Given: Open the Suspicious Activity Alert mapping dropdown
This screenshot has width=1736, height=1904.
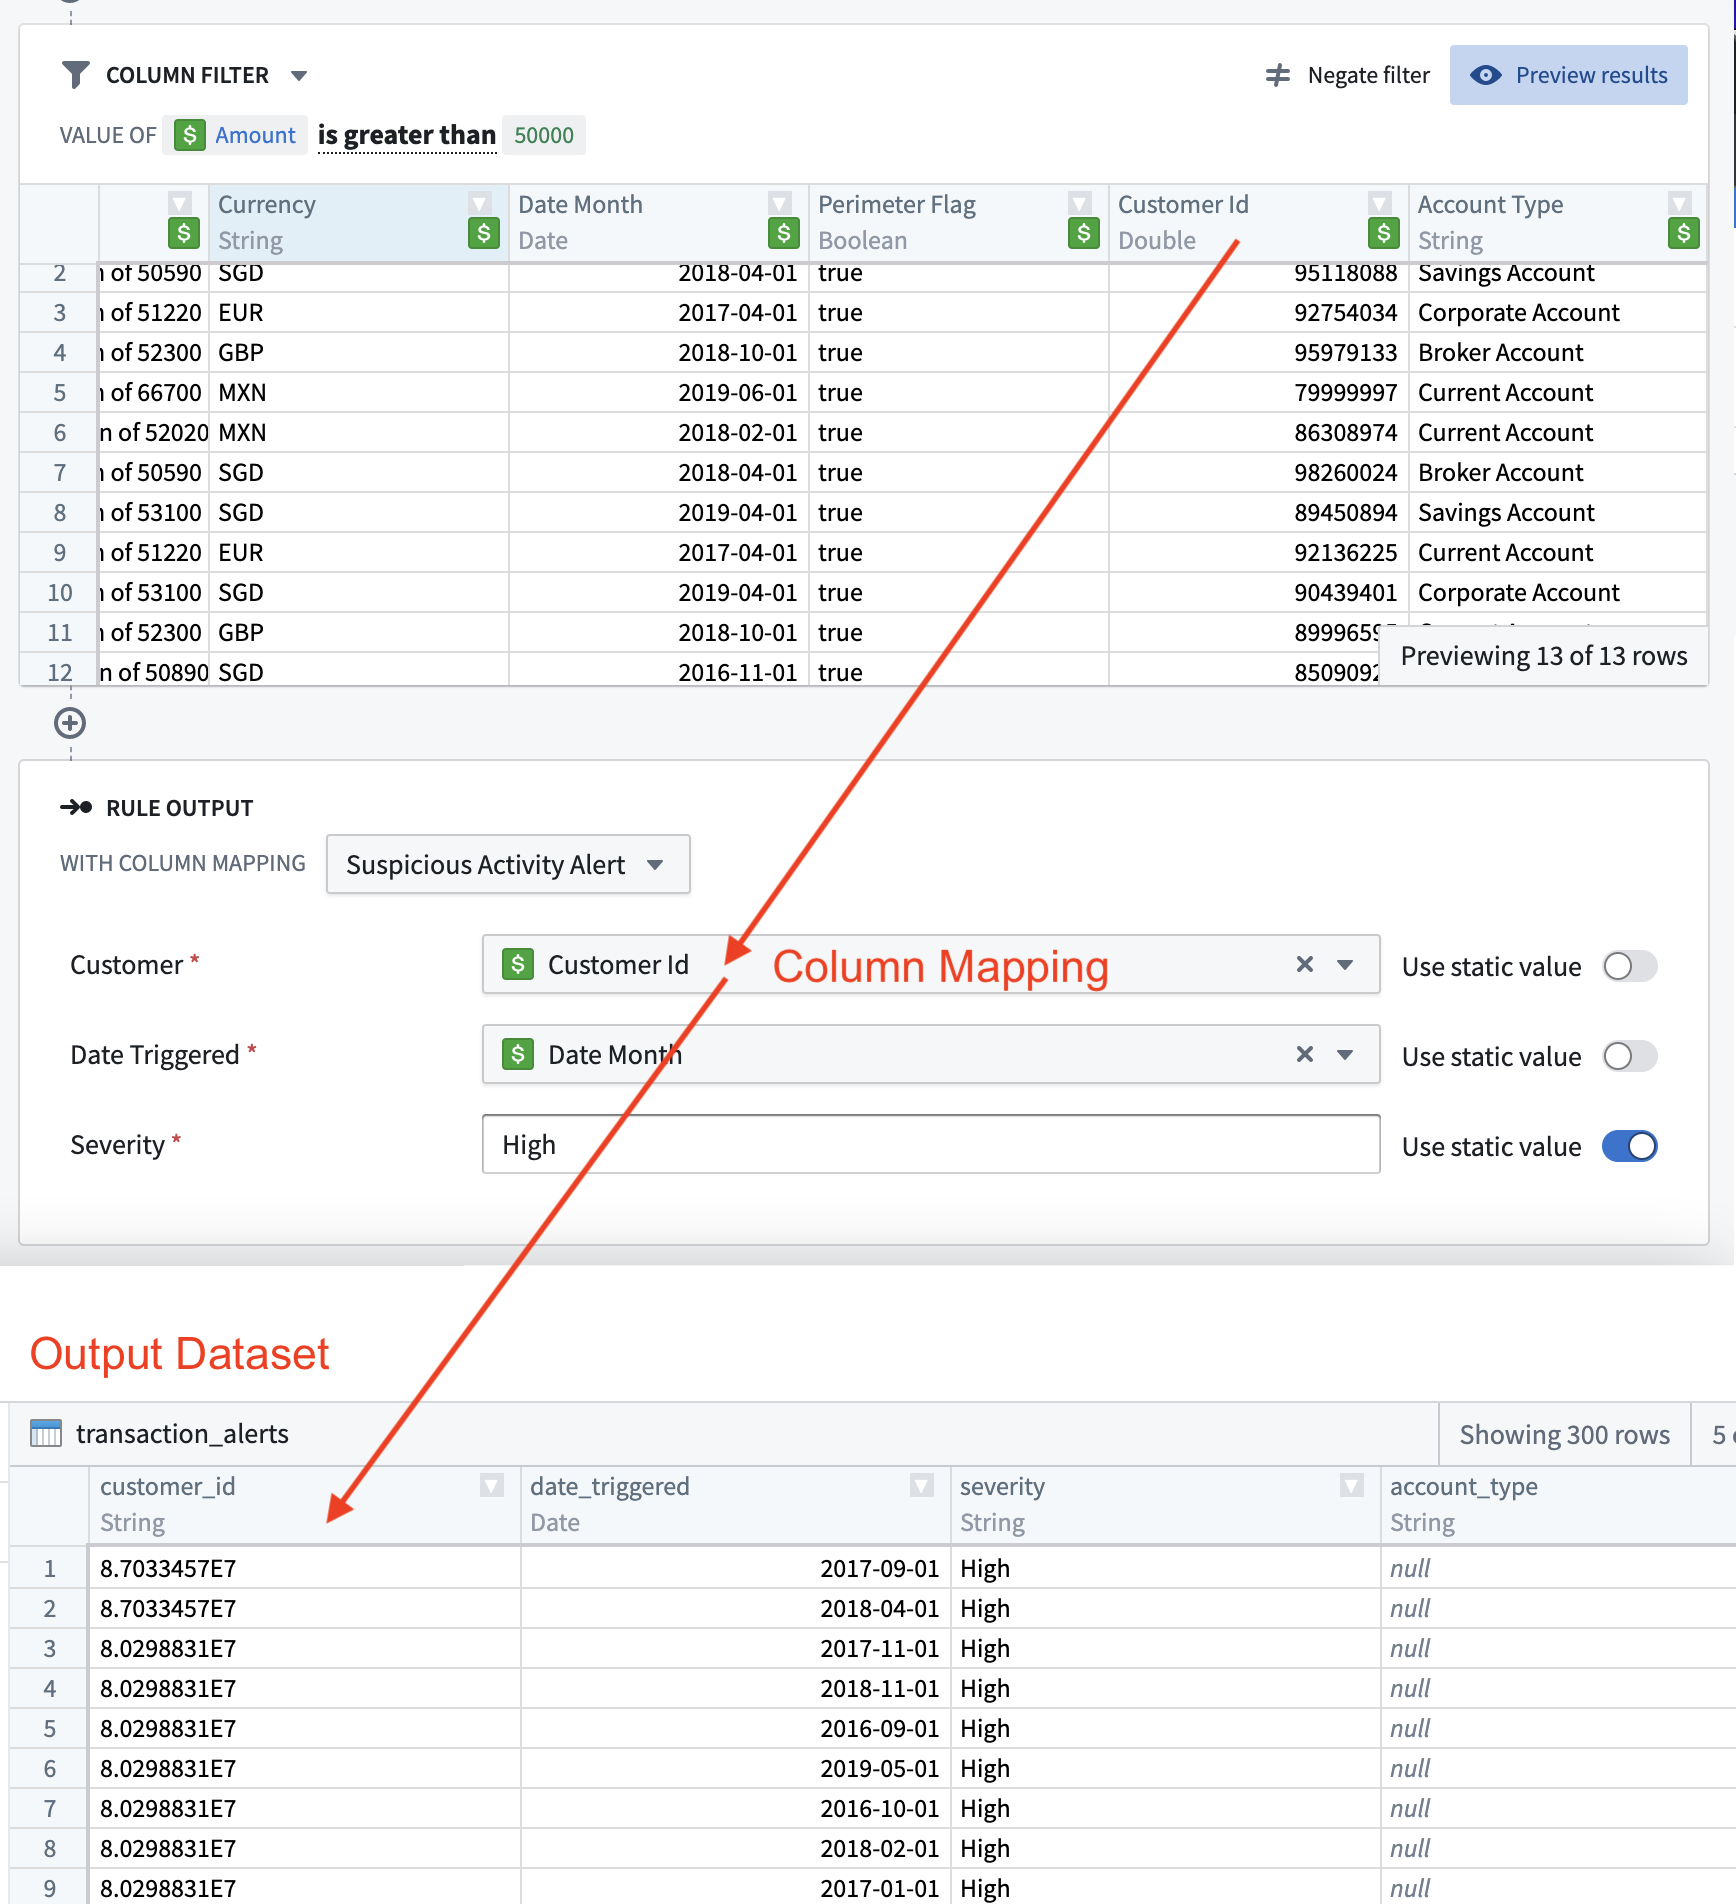Looking at the screenshot, I should [x=508, y=864].
